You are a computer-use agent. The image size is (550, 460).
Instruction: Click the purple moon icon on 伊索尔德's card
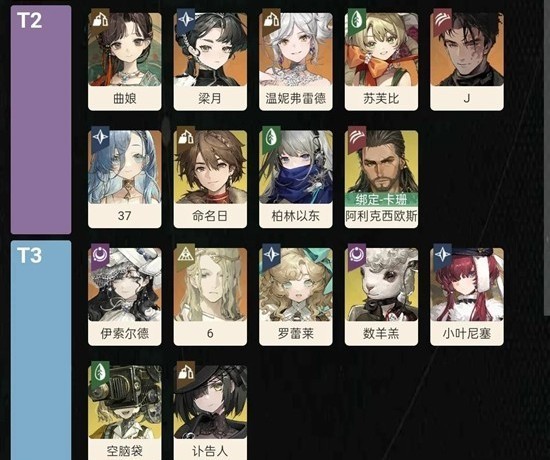tap(100, 255)
